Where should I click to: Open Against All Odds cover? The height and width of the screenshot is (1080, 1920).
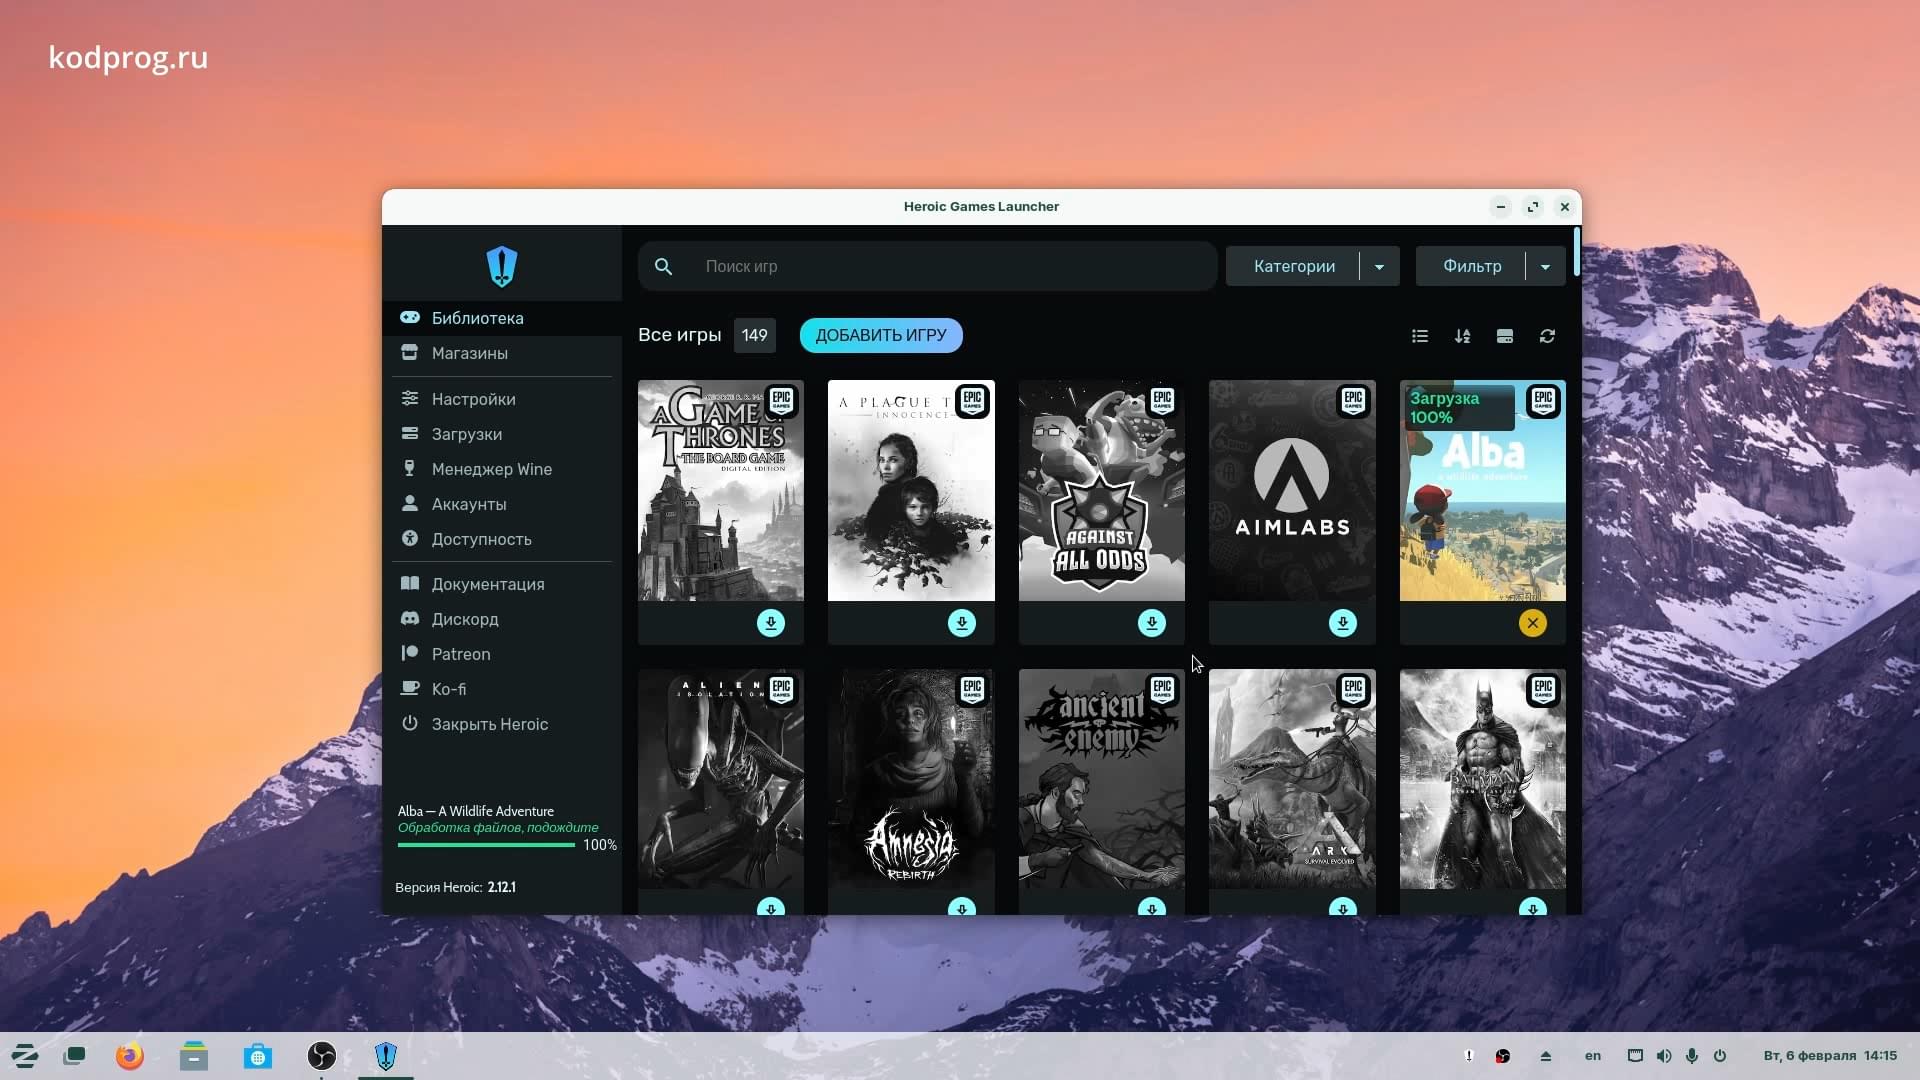1102,490
